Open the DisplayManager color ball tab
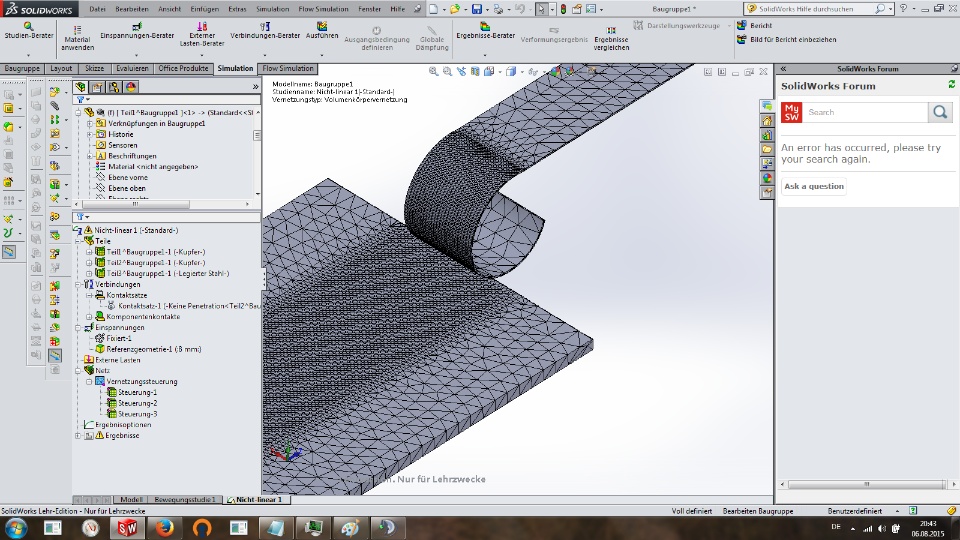Screen dimensions: 960x540 point(130,87)
